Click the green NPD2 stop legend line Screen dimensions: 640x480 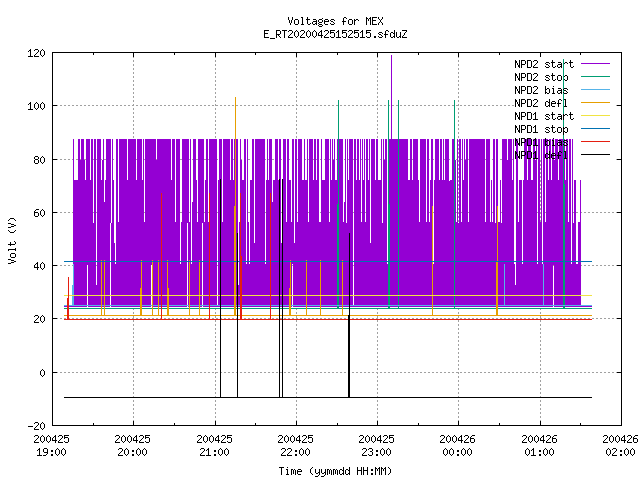point(595,77)
